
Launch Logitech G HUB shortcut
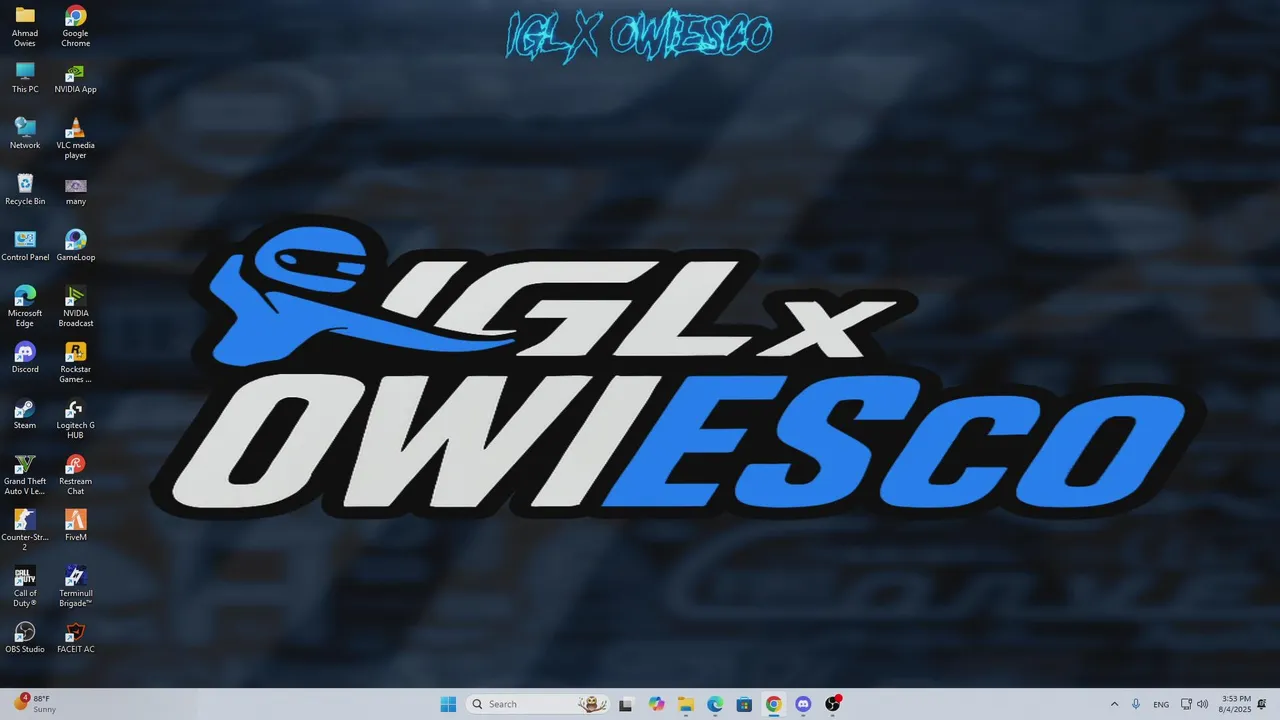[x=75, y=418]
